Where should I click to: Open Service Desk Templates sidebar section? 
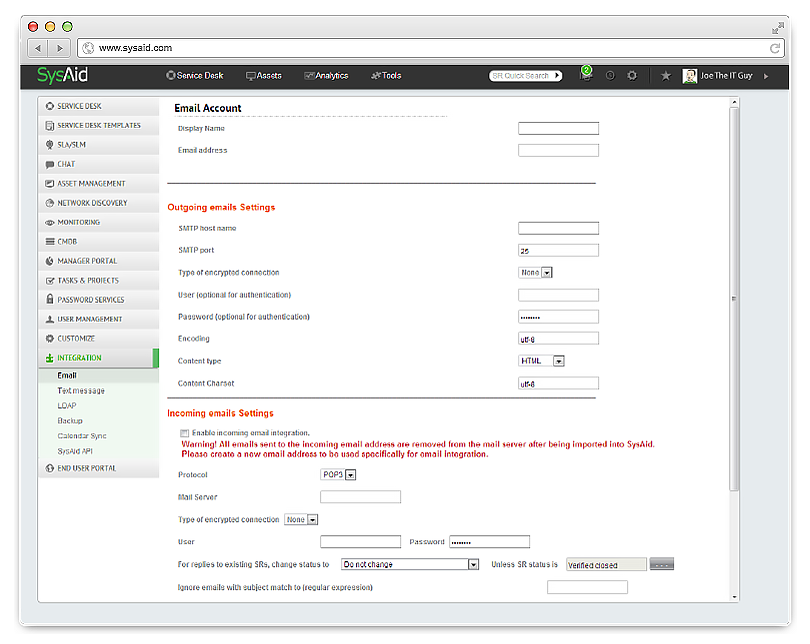click(99, 125)
